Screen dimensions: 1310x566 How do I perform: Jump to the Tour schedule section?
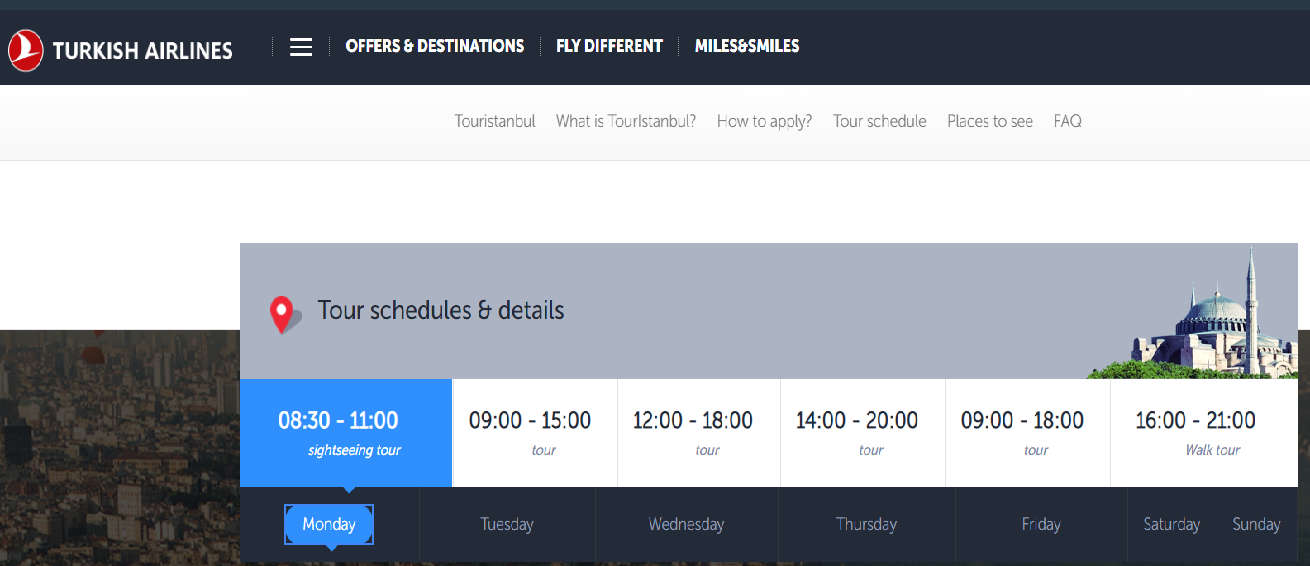pos(880,121)
